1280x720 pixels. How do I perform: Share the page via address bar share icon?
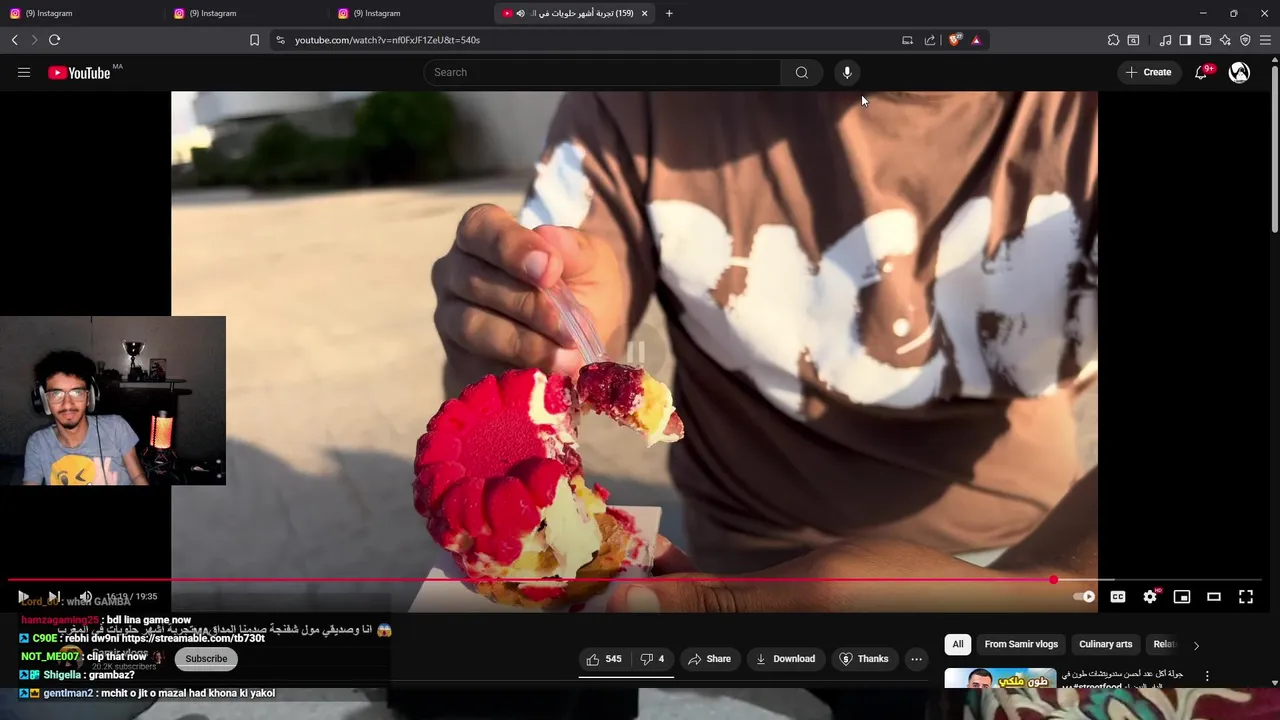click(930, 40)
